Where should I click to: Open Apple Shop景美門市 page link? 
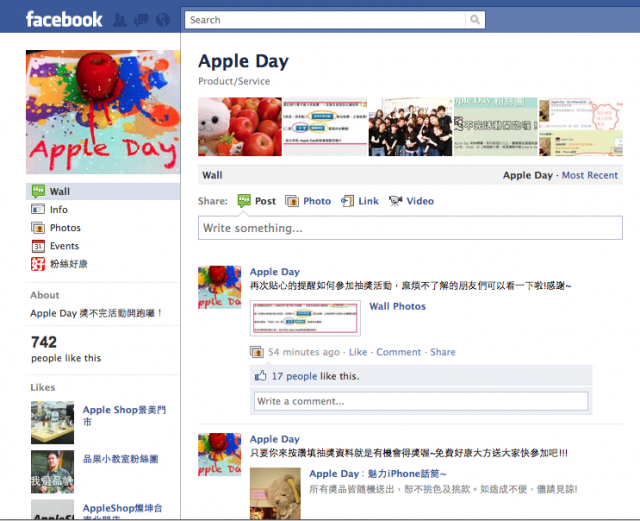point(124,416)
